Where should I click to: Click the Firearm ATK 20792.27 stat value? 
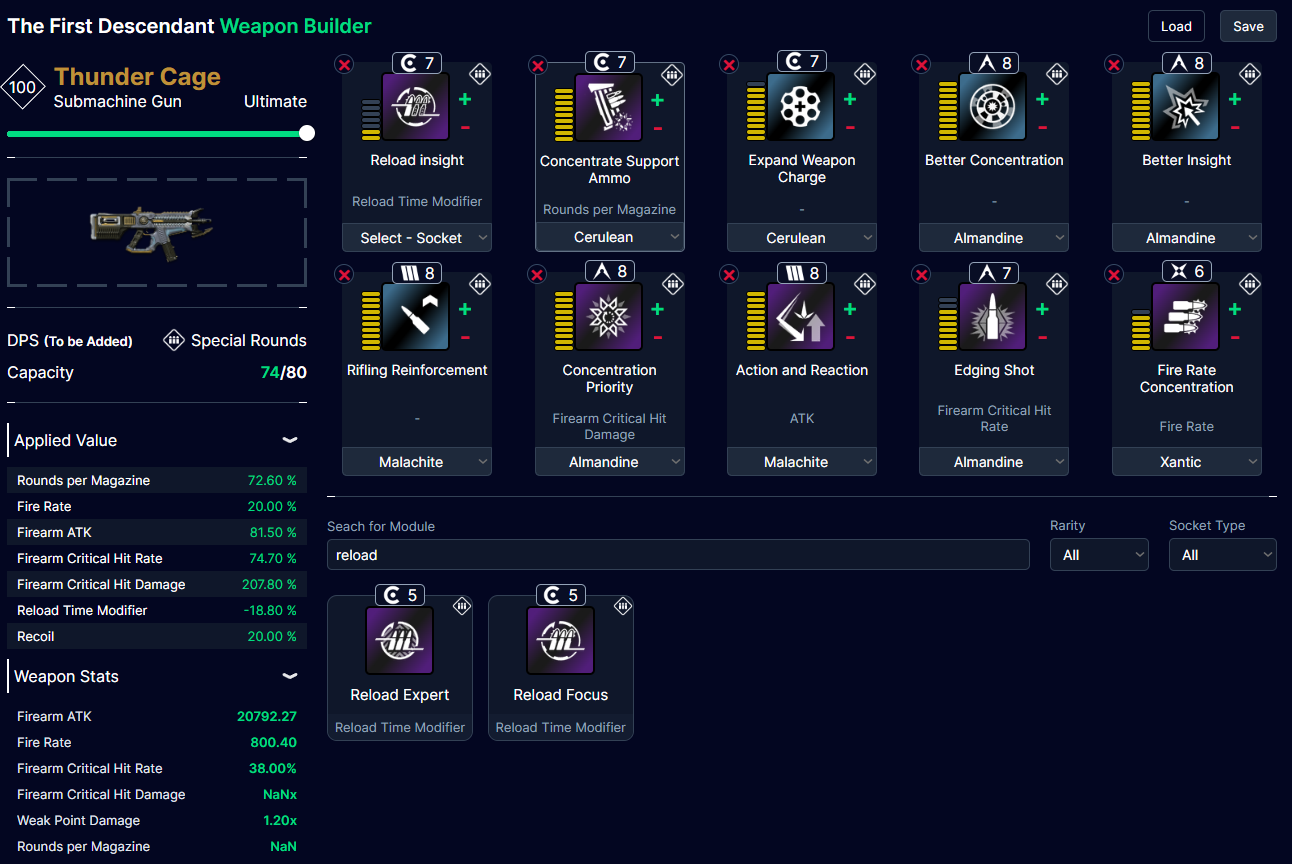tap(267, 717)
